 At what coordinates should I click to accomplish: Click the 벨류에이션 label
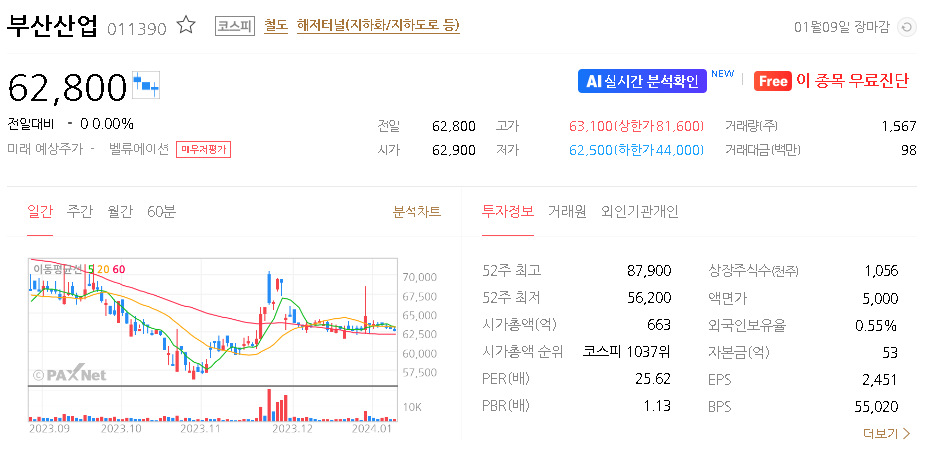139,149
